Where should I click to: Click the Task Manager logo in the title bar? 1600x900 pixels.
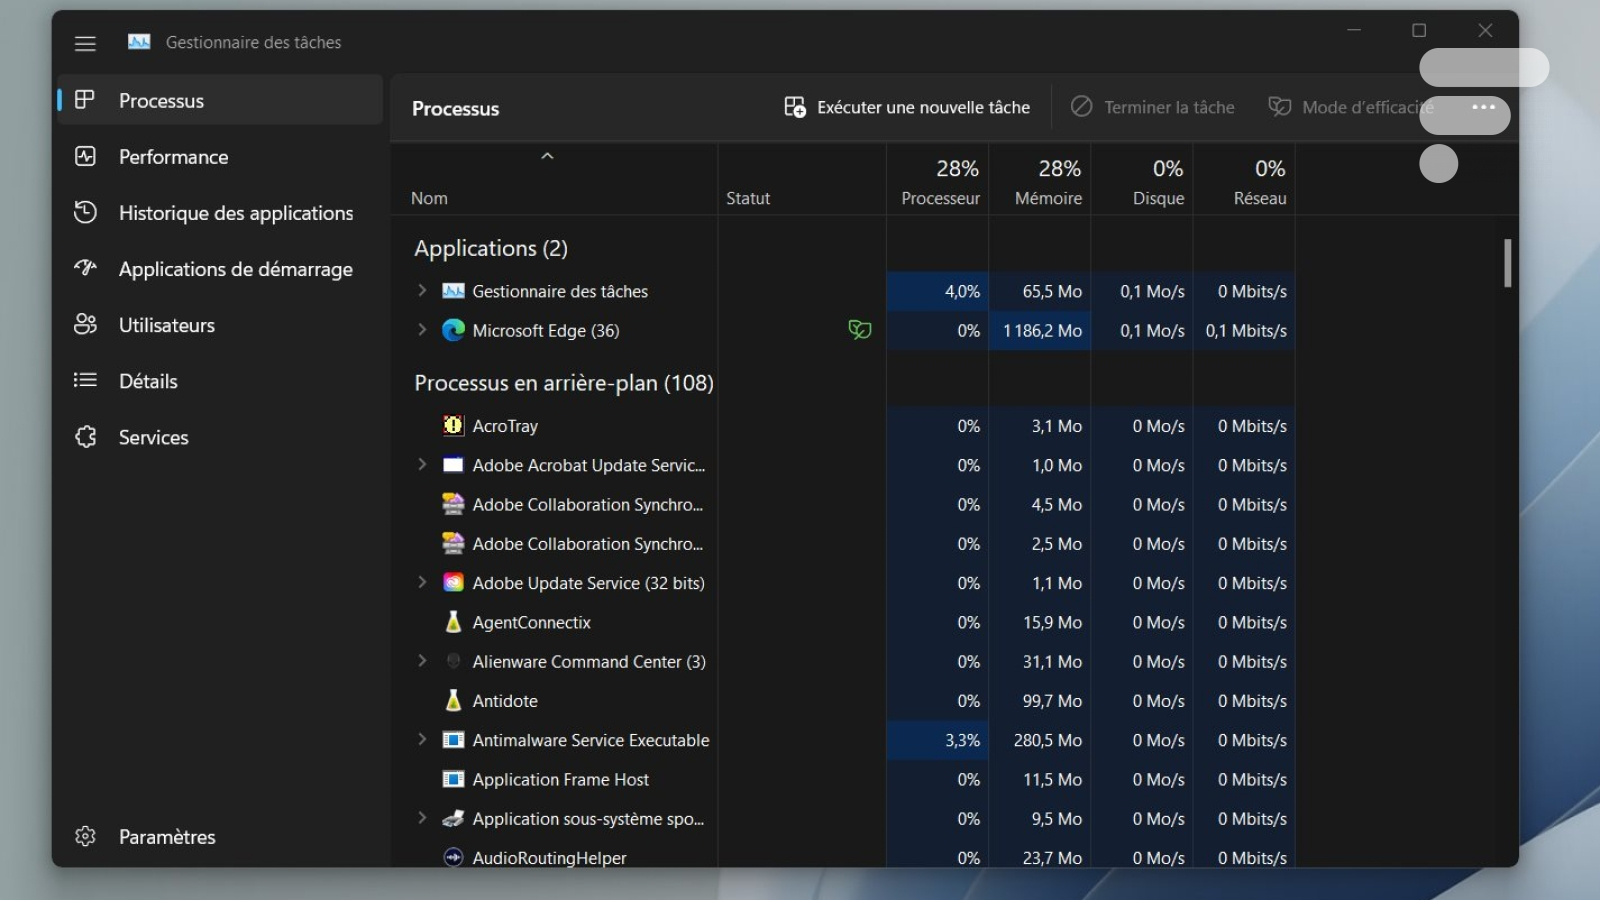tap(139, 42)
